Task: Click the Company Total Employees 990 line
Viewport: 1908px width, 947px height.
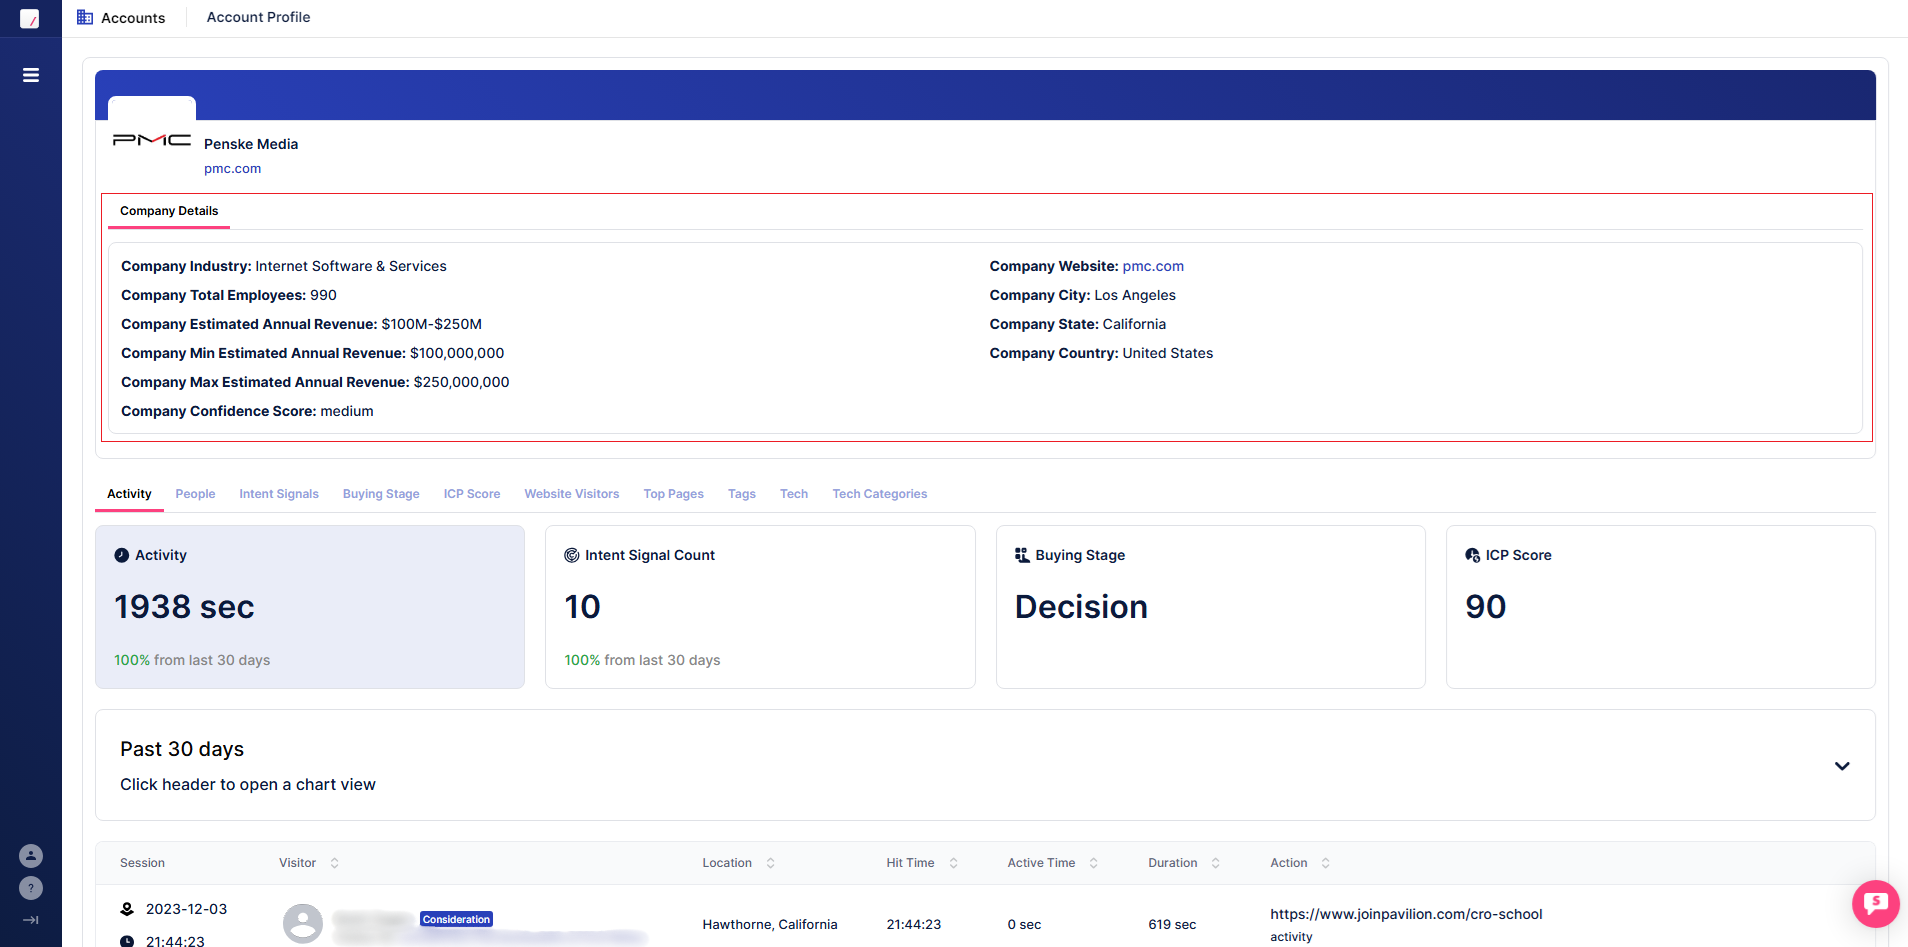Action: point(229,295)
